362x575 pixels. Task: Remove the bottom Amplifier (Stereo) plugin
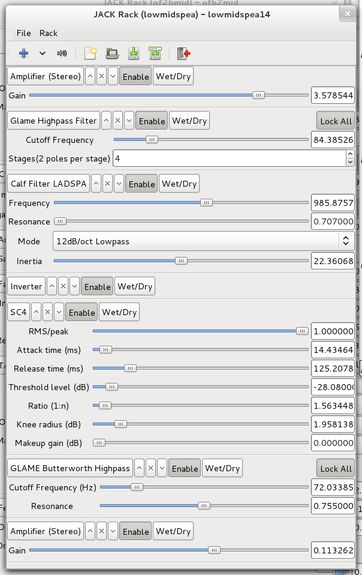(x=102, y=531)
